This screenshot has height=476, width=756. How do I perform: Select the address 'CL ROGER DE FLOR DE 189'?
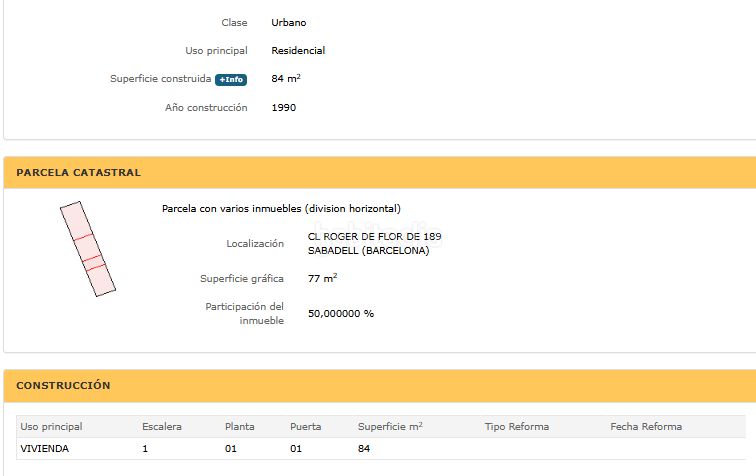[x=375, y=237]
